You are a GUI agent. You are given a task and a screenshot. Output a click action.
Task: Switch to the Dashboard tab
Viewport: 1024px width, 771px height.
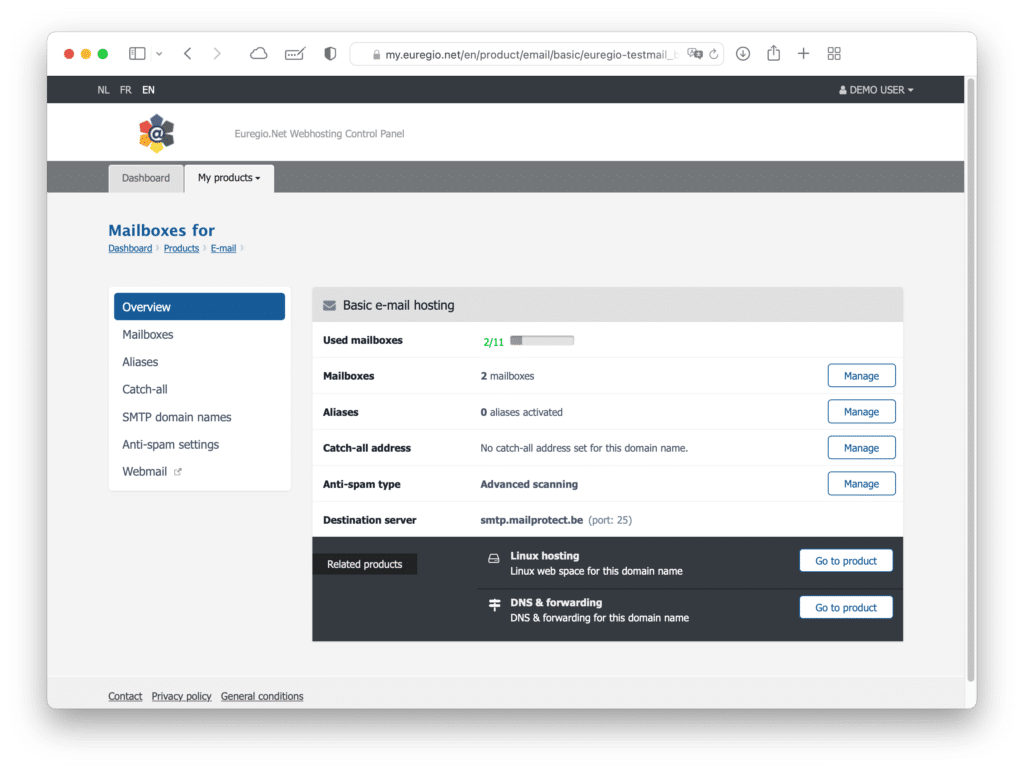click(x=146, y=178)
